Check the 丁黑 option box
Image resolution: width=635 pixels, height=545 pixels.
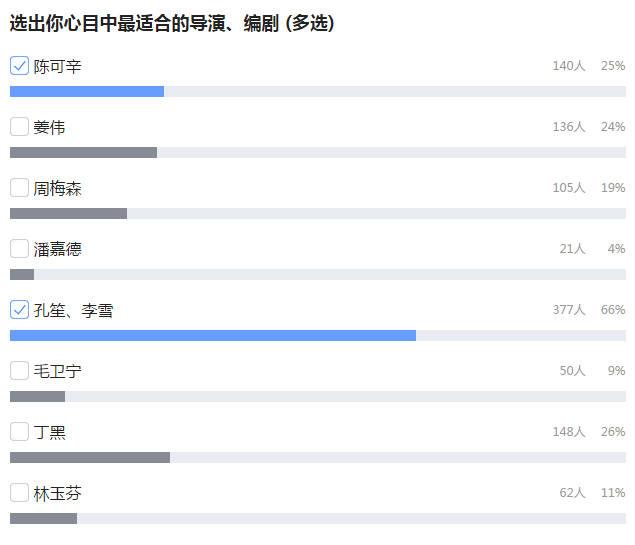(x=19, y=432)
